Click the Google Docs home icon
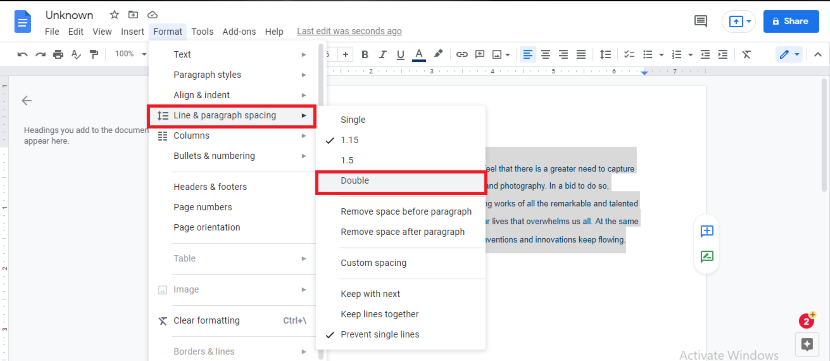The height and width of the screenshot is (361, 830). tap(23, 23)
